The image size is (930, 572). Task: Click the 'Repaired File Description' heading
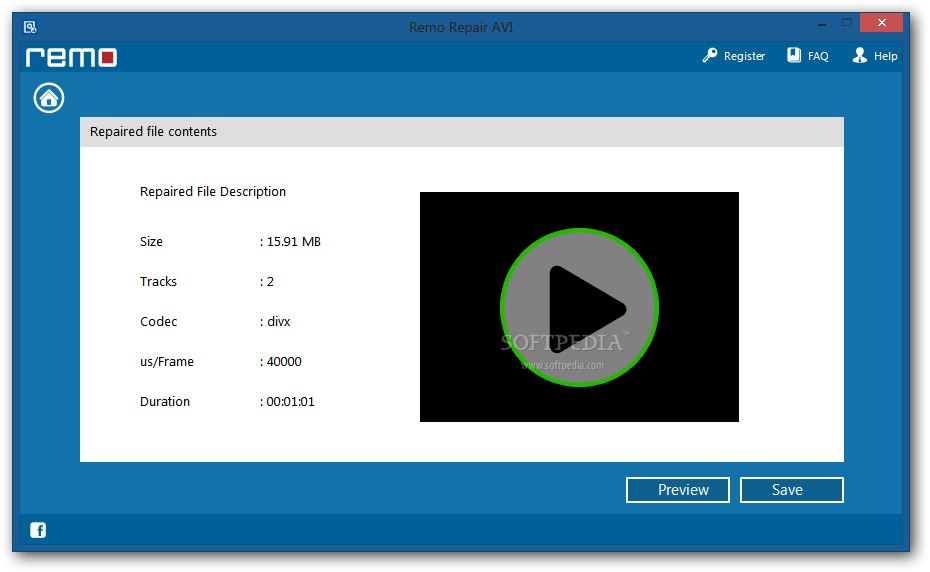[x=213, y=192]
